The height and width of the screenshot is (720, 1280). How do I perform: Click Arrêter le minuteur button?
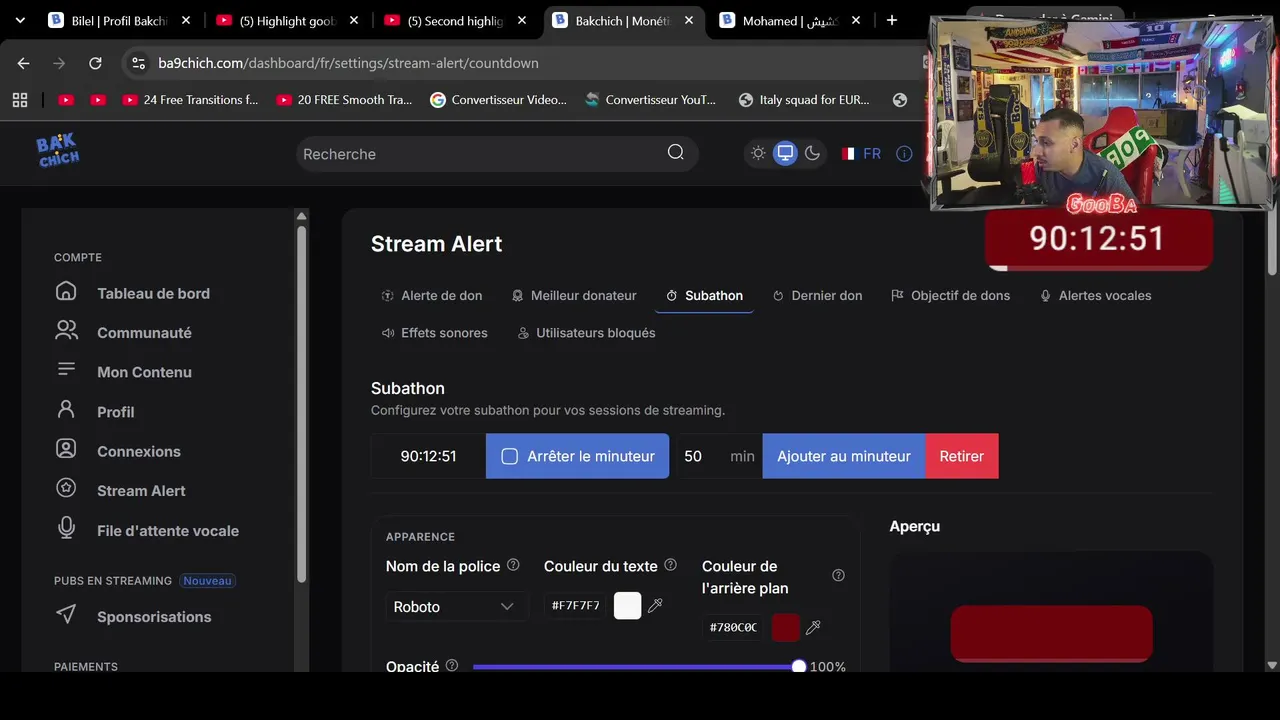click(577, 456)
